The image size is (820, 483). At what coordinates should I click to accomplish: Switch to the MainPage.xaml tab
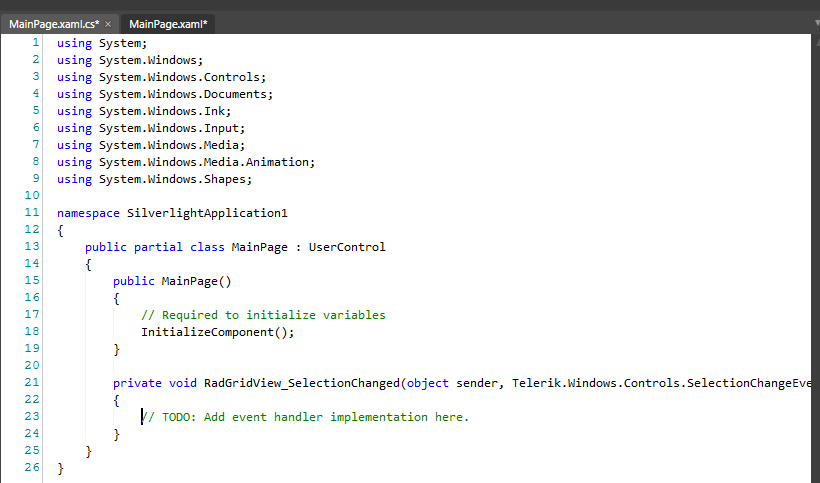[168, 24]
